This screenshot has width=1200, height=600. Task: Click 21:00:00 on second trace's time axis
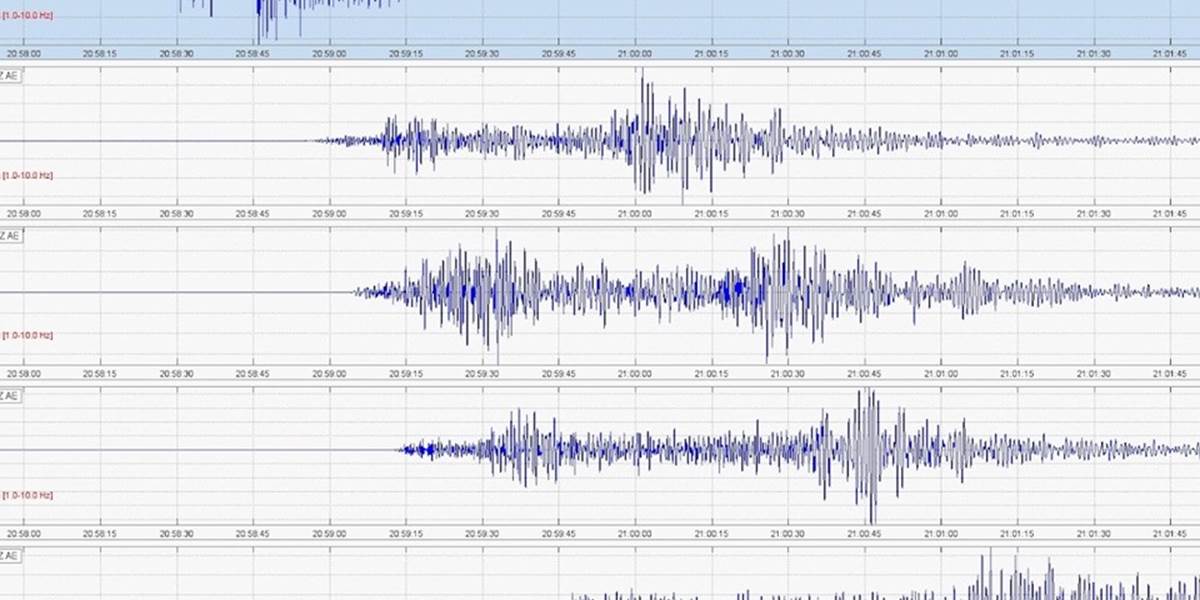(635, 214)
